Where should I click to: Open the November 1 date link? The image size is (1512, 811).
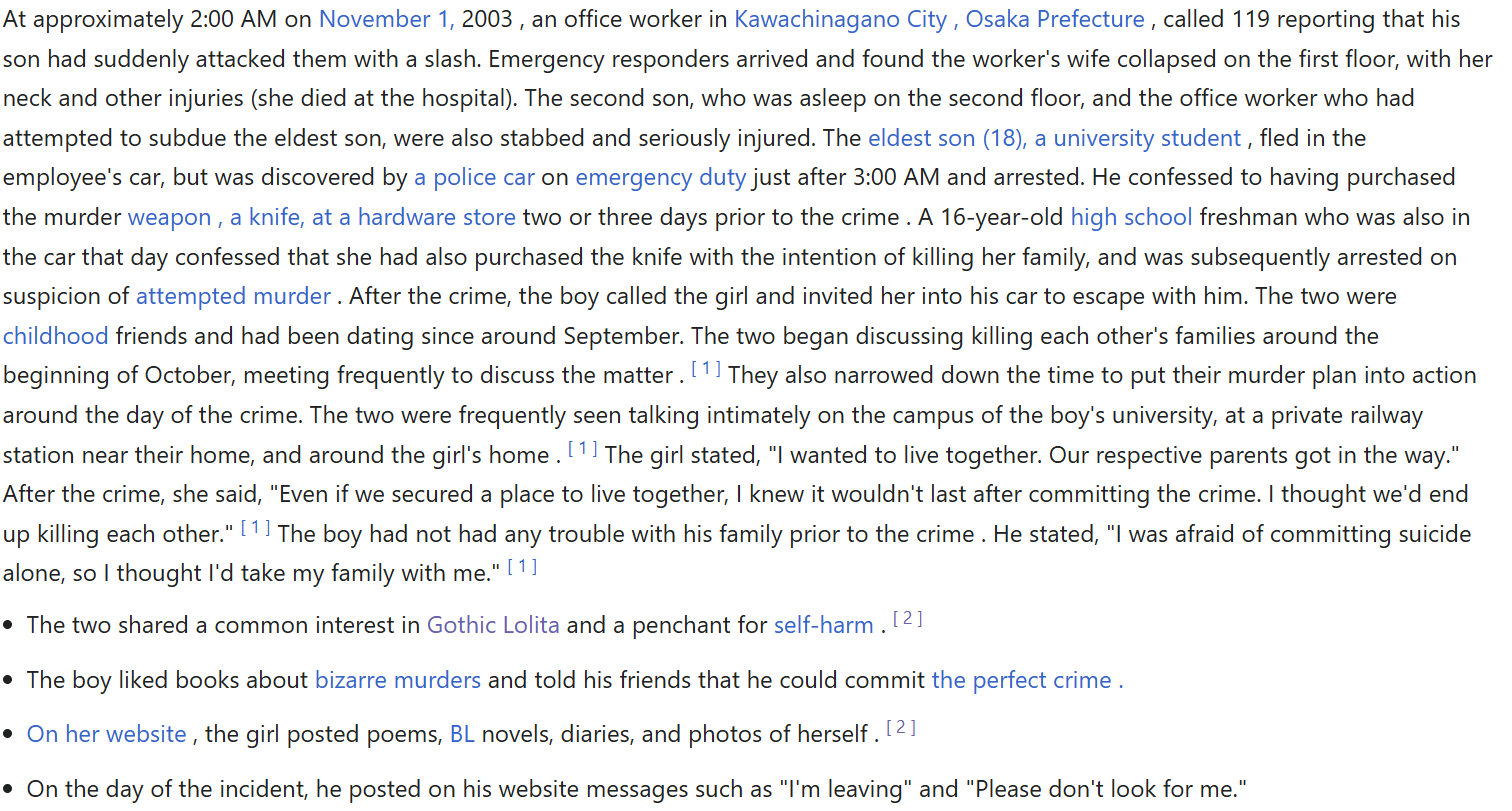point(386,19)
